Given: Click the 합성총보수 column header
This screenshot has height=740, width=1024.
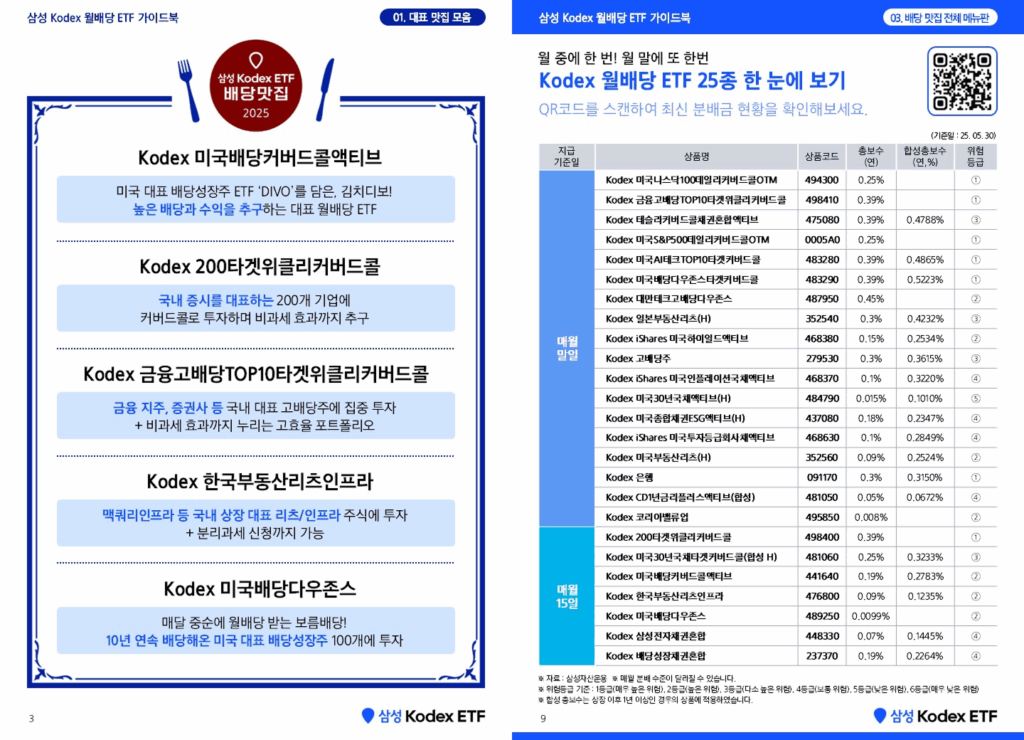Looking at the screenshot, I should click(x=925, y=157).
